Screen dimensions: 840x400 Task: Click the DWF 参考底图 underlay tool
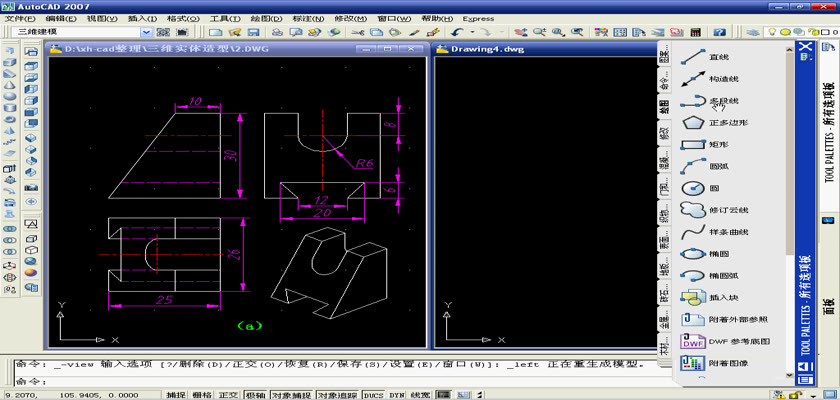[x=724, y=341]
